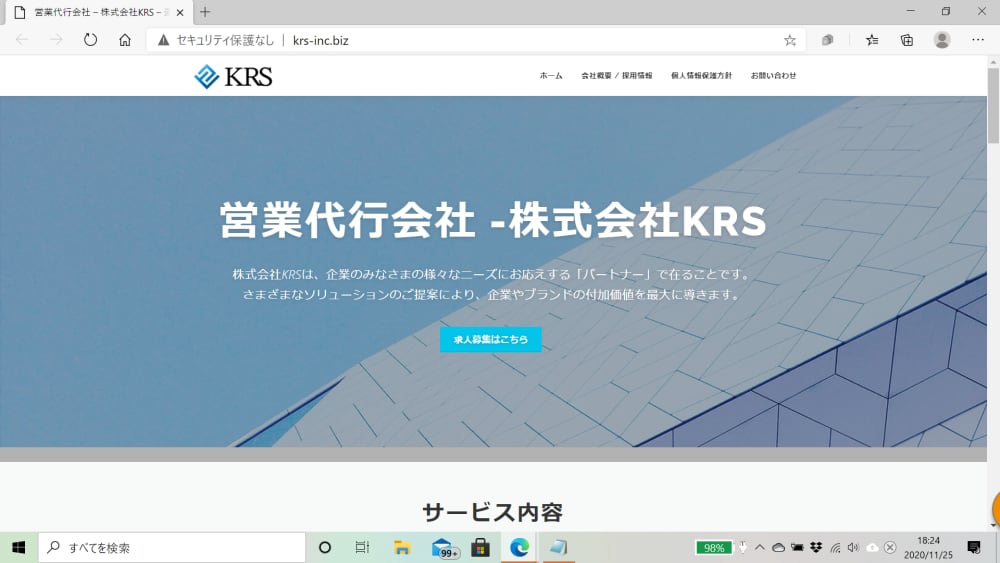The width and height of the screenshot is (1000, 563).
Task: Click the not-secure warning triangle icon
Action: [164, 40]
